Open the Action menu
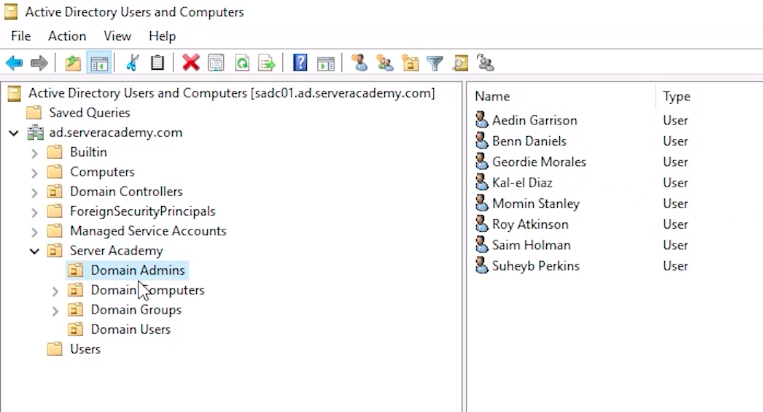The height and width of the screenshot is (412, 763). [x=67, y=36]
